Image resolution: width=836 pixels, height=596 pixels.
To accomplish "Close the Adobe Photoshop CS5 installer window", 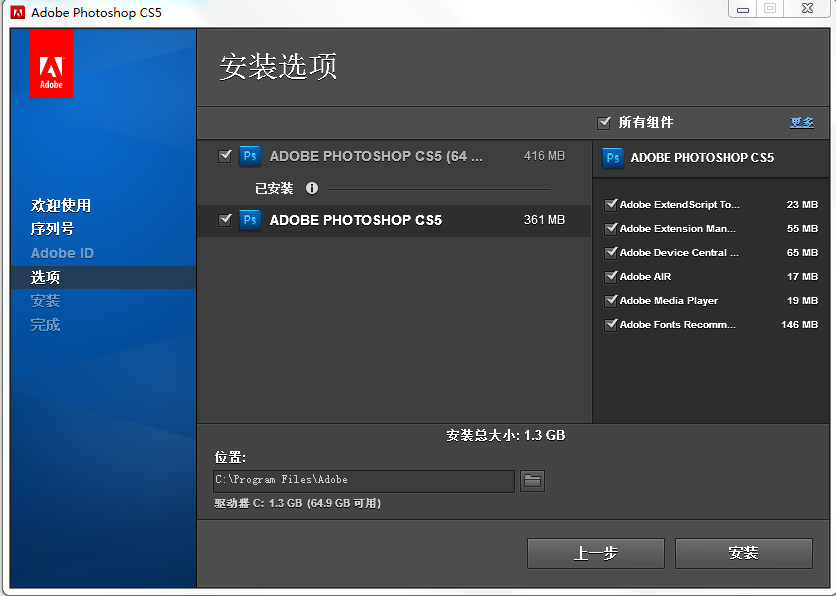I will pyautogui.click(x=807, y=9).
